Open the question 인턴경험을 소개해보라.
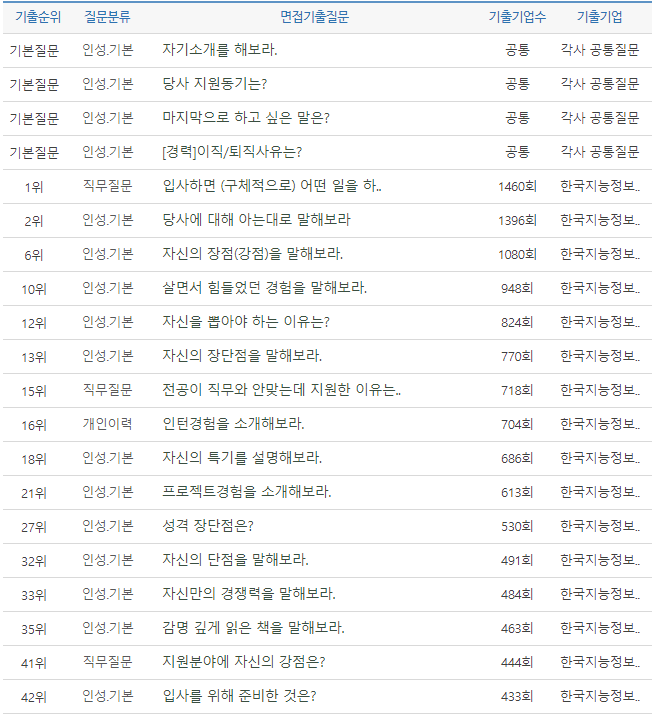Viewport: 652px width, 718px height. coord(233,424)
